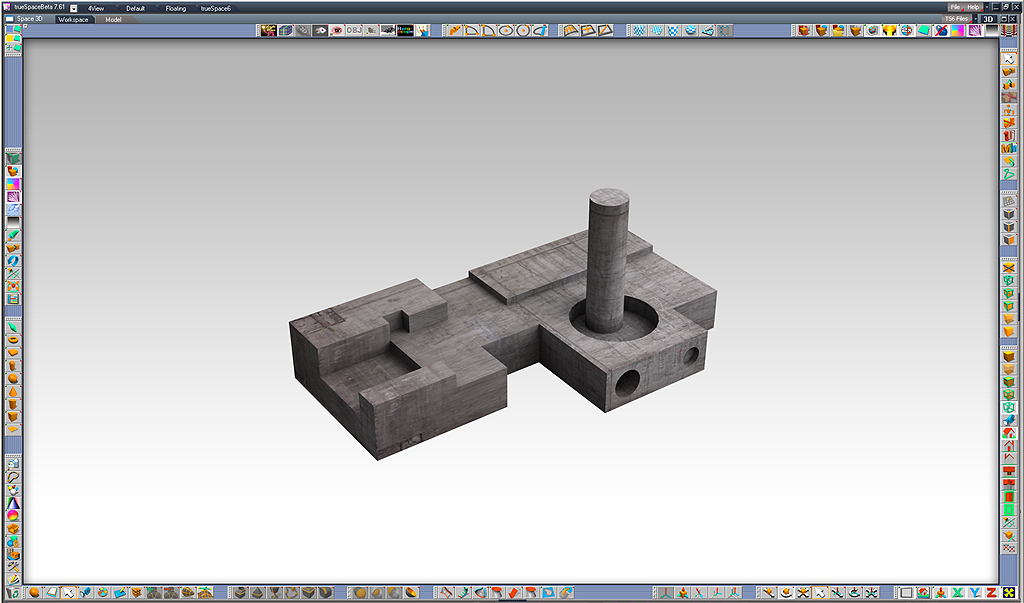This screenshot has width=1024, height=603.
Task: Select the chain link icon in top toolbar
Action: pos(302,30)
